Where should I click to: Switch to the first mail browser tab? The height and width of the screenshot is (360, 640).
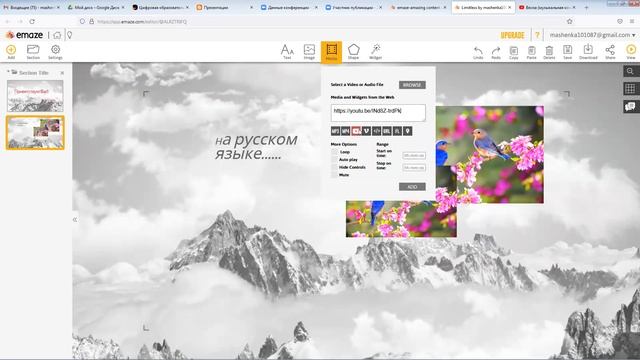32,7
